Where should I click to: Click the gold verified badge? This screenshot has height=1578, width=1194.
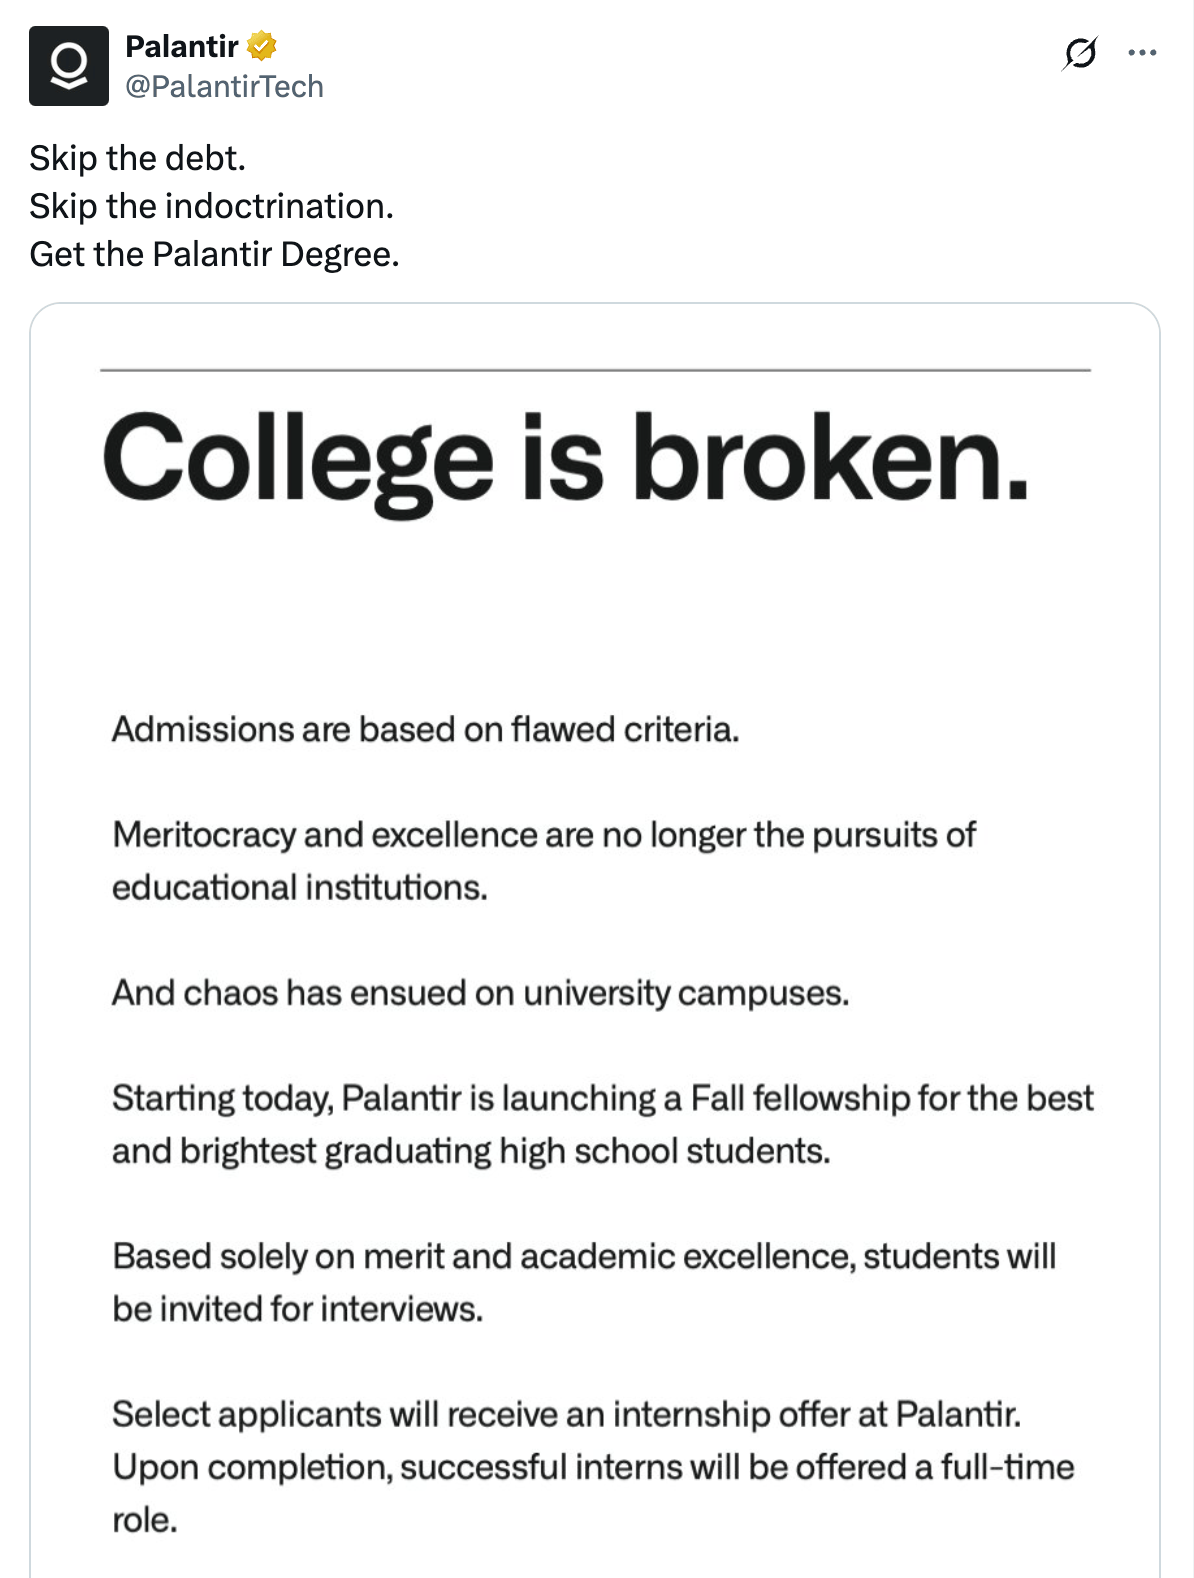pyautogui.click(x=262, y=46)
